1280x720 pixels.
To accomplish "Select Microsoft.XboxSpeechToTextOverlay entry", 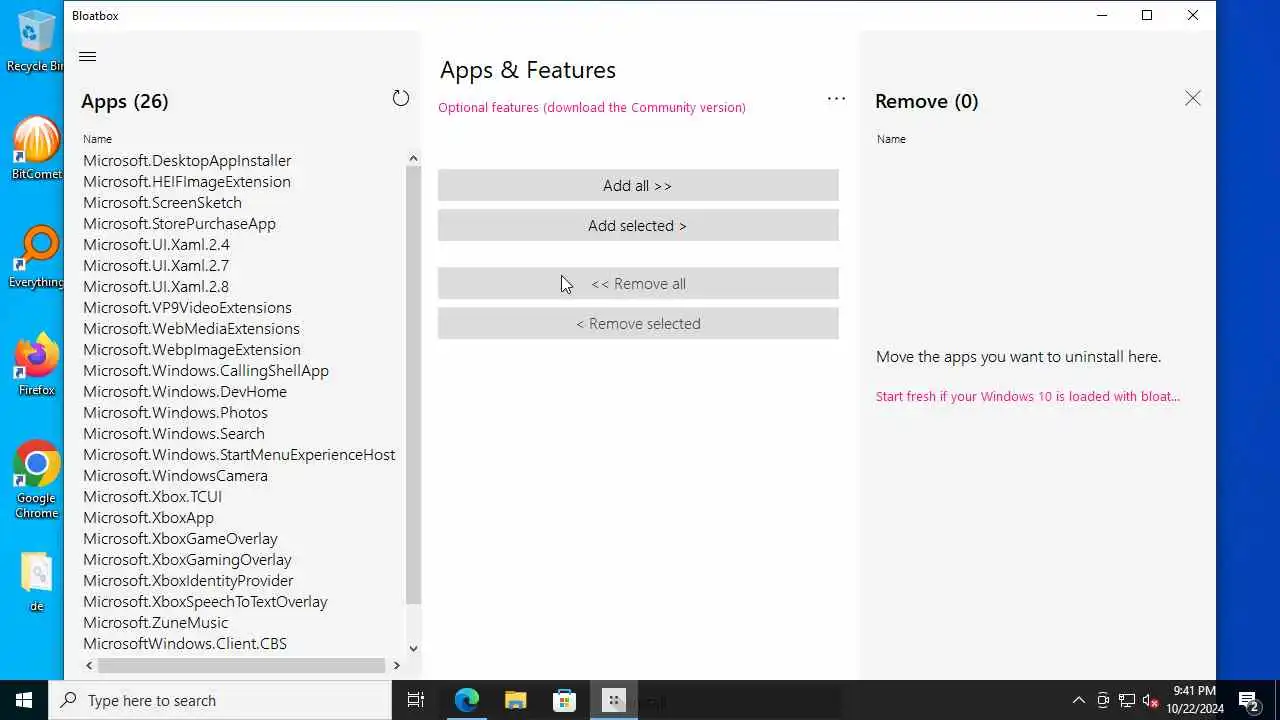I will (205, 601).
